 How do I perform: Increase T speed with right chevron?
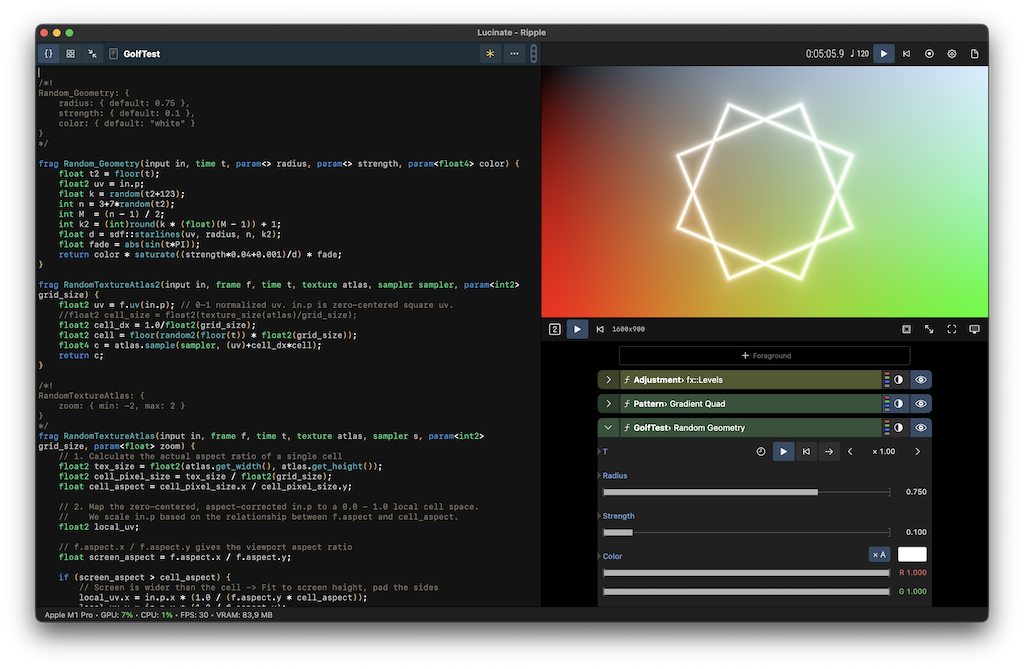coord(918,451)
